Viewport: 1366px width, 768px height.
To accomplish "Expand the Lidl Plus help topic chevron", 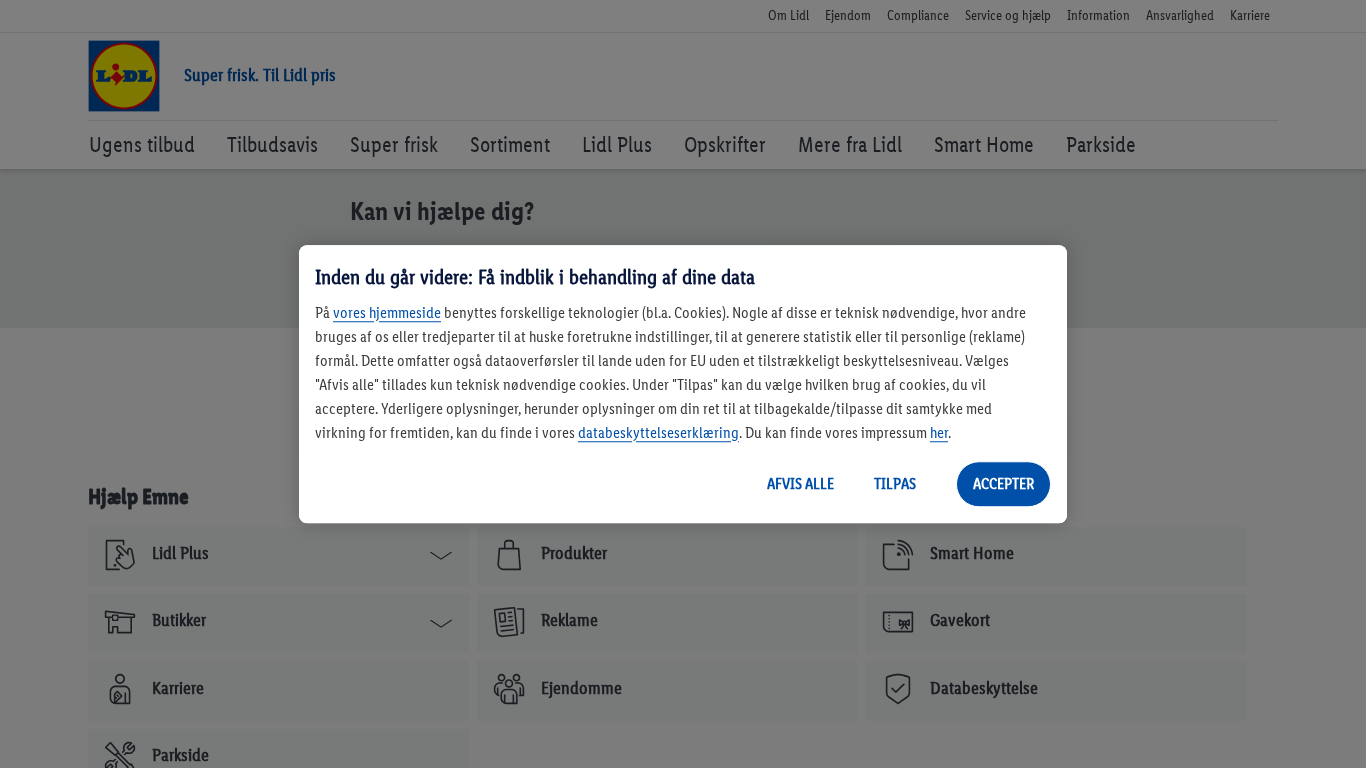I will [441, 556].
